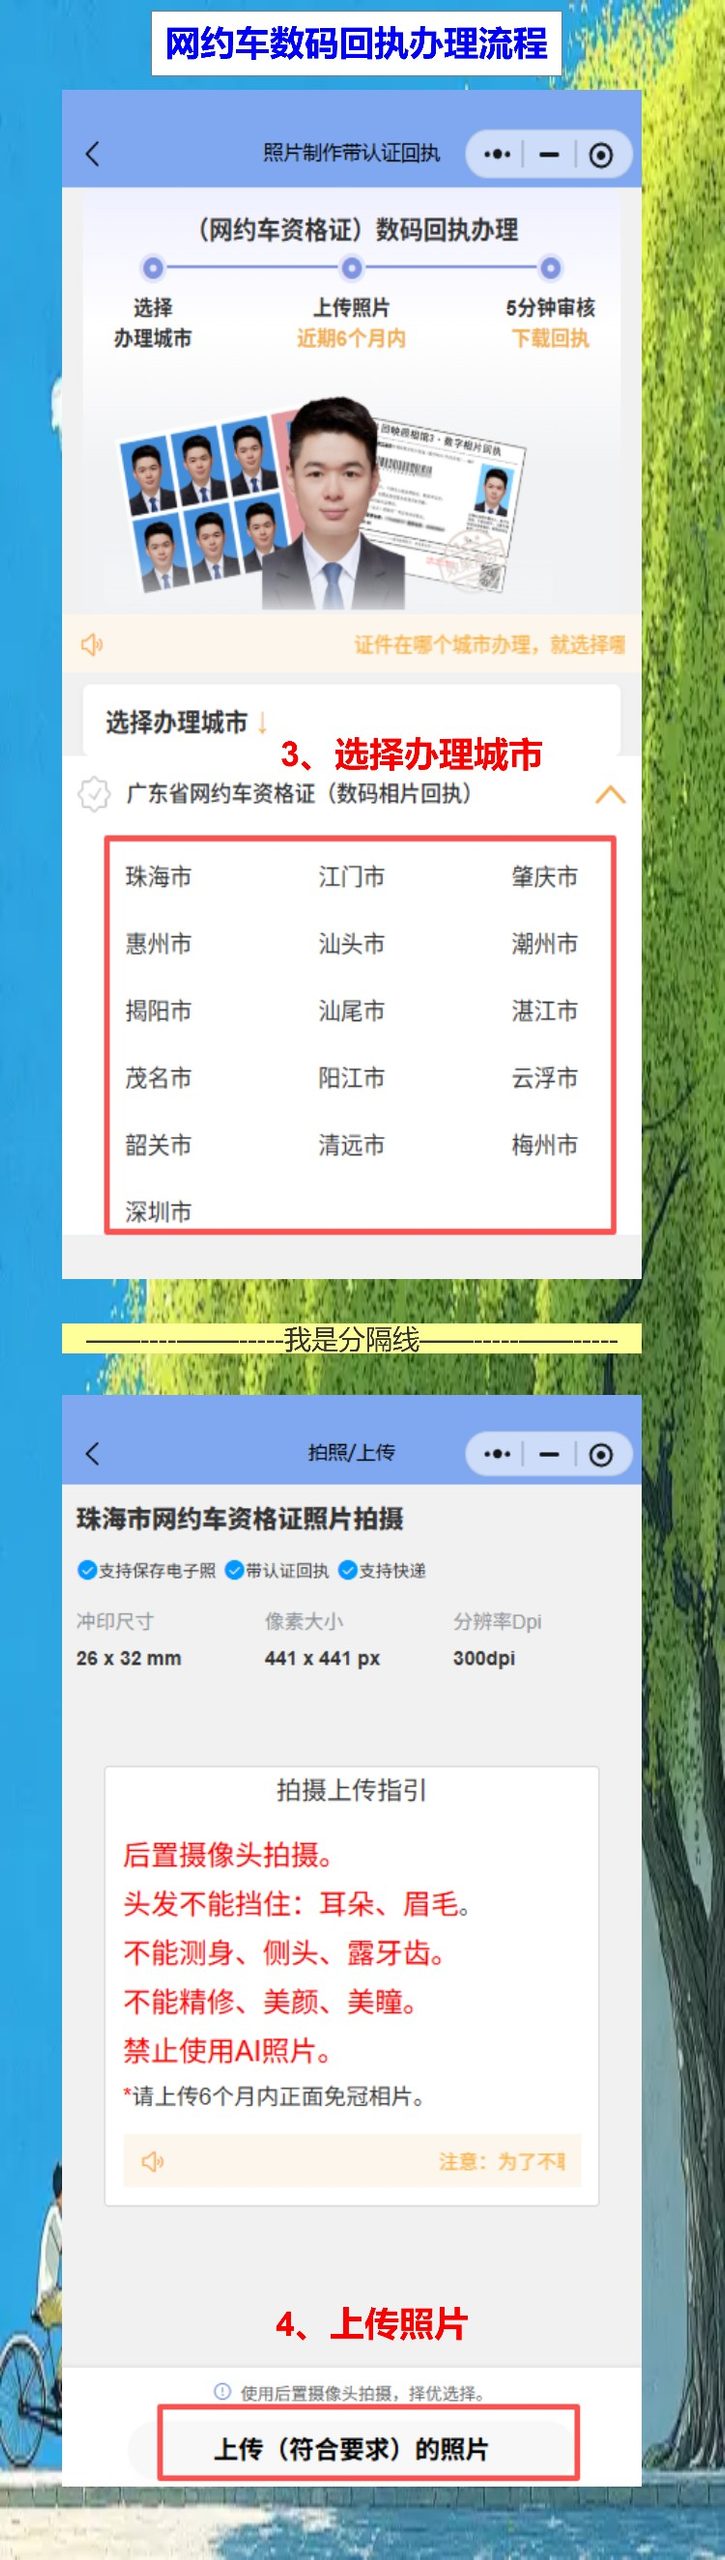Select 江门市 city
Viewport: 725px width, 2560px height.
351,877
